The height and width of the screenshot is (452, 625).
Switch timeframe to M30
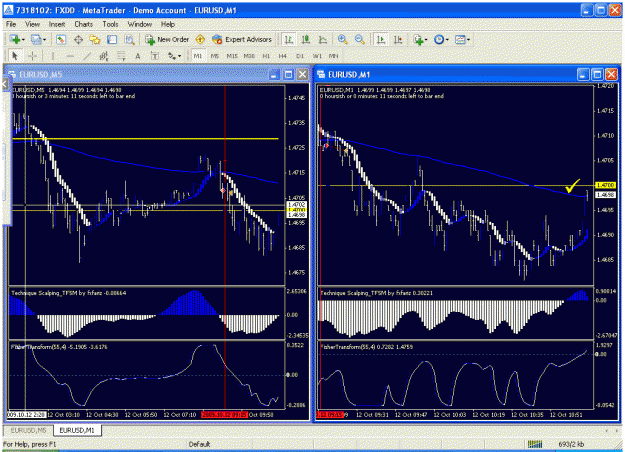coord(249,56)
